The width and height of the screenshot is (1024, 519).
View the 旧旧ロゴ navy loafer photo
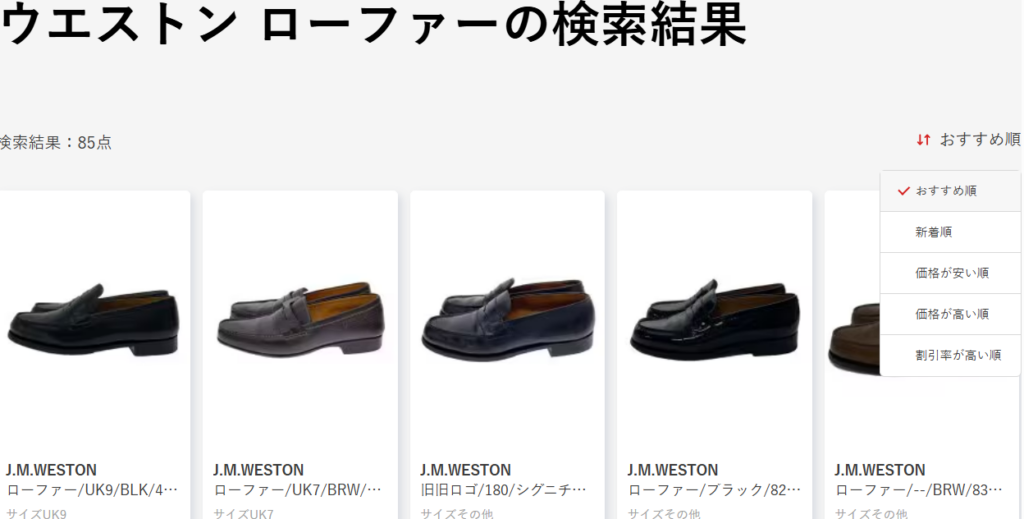[x=507, y=320]
